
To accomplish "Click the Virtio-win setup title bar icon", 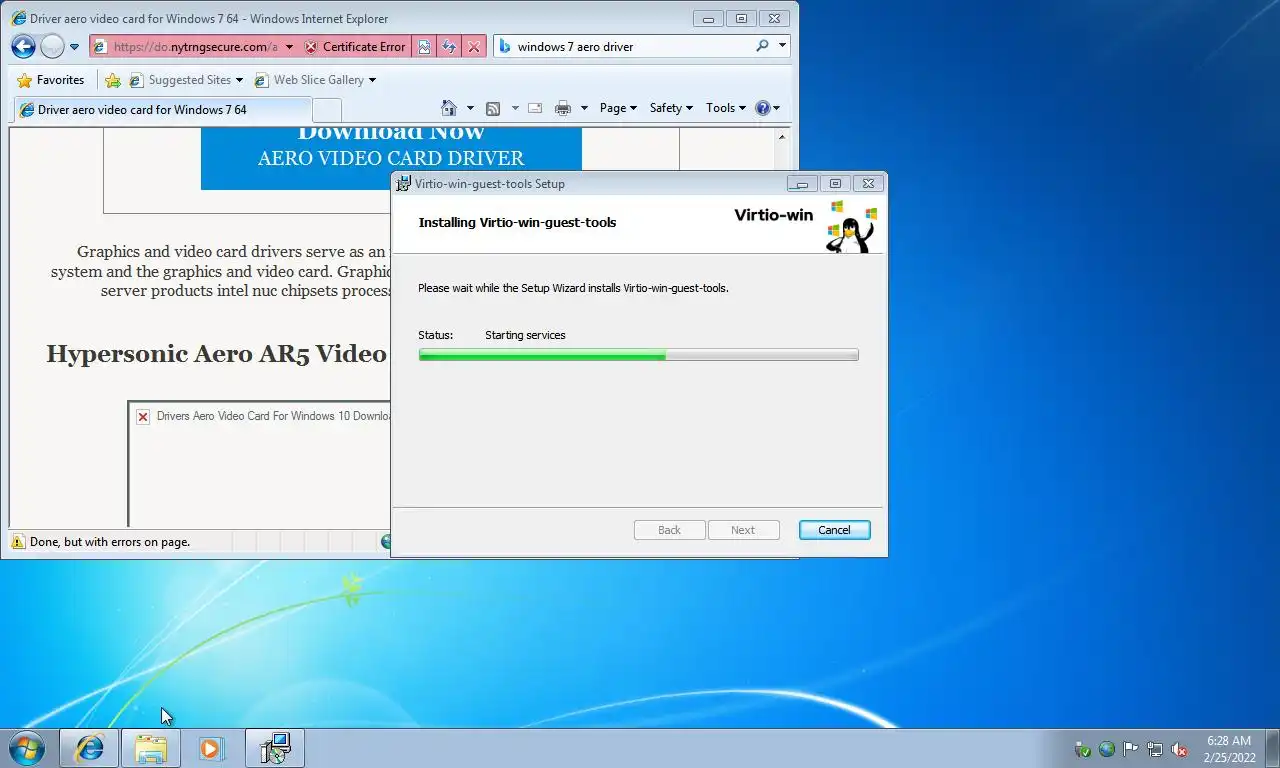I will [x=403, y=184].
